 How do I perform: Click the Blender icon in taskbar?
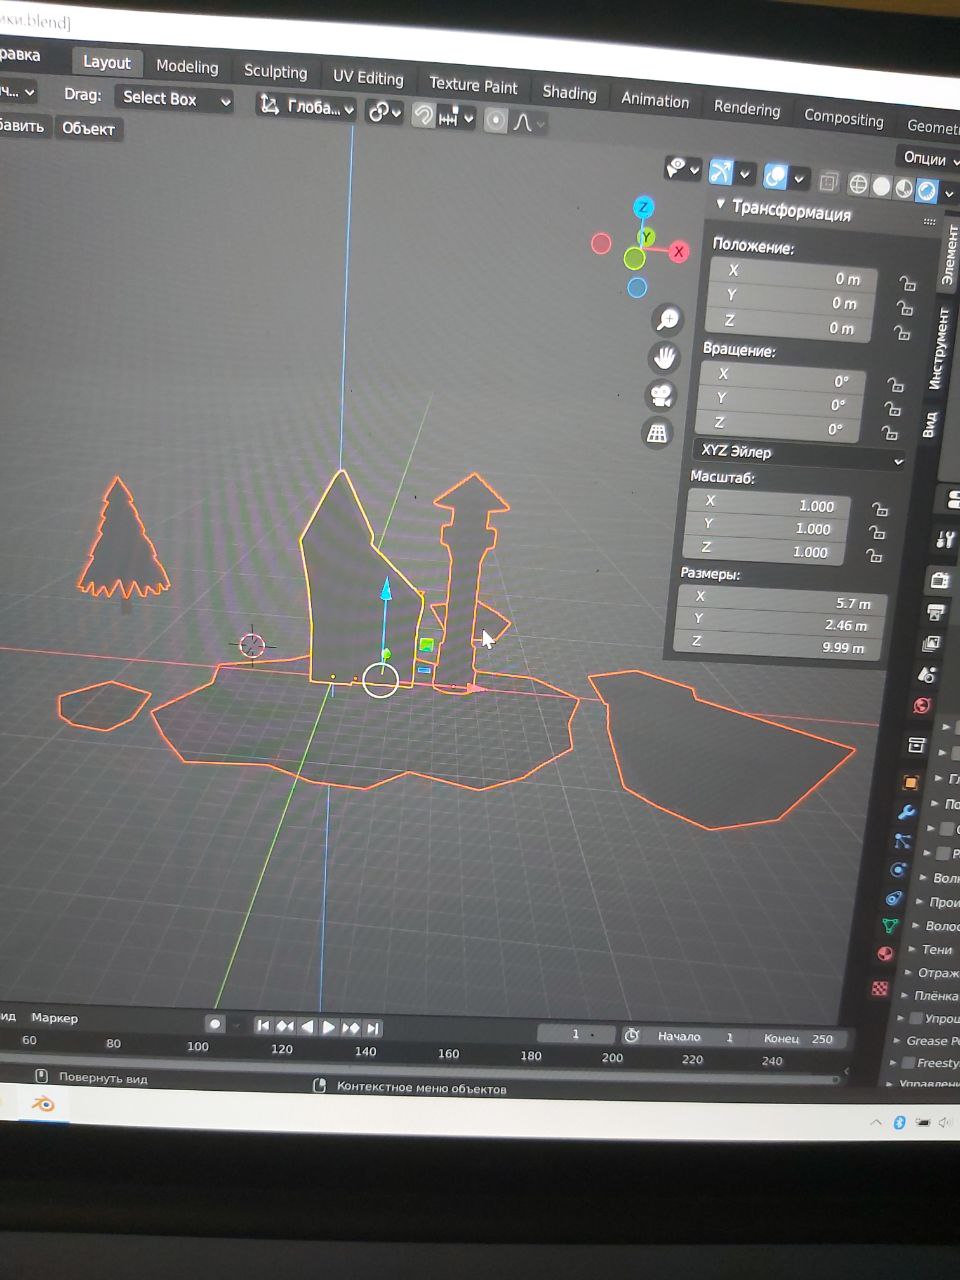(43, 1104)
